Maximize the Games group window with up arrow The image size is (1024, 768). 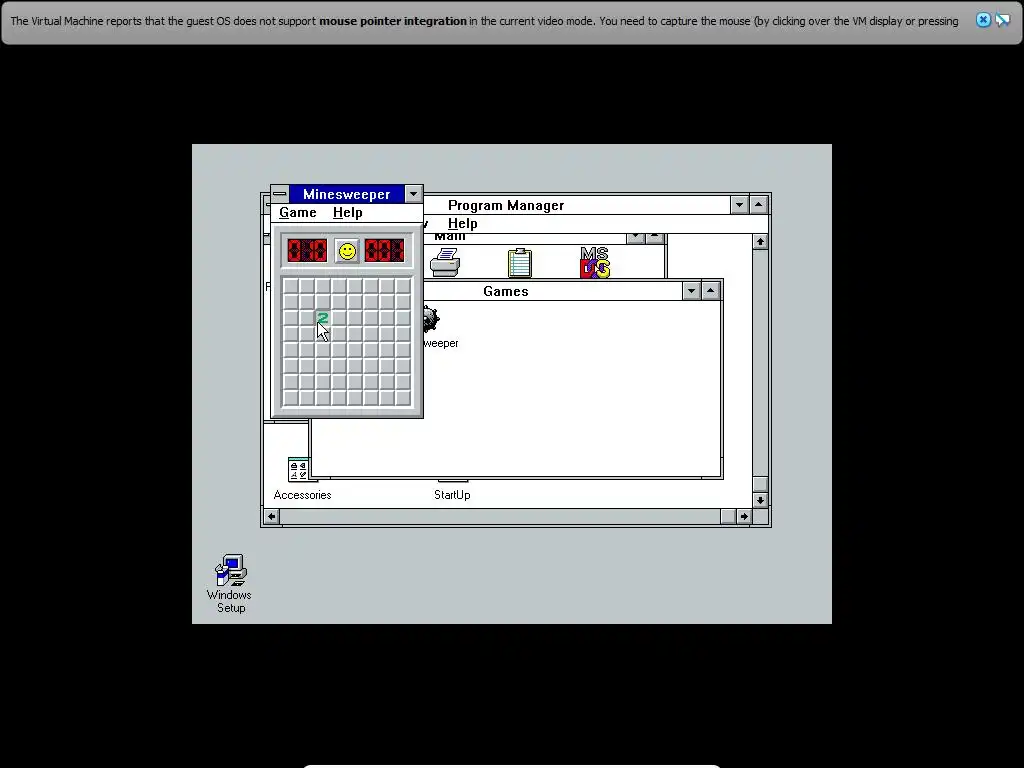[711, 291]
